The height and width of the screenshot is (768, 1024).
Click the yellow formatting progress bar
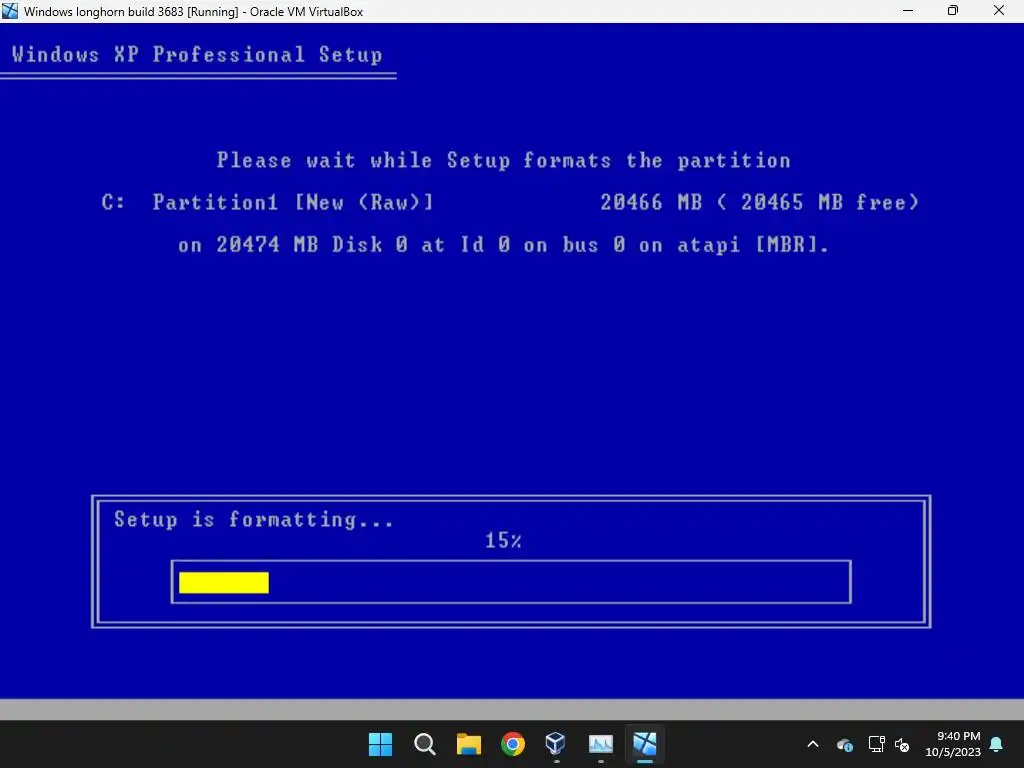click(x=224, y=583)
